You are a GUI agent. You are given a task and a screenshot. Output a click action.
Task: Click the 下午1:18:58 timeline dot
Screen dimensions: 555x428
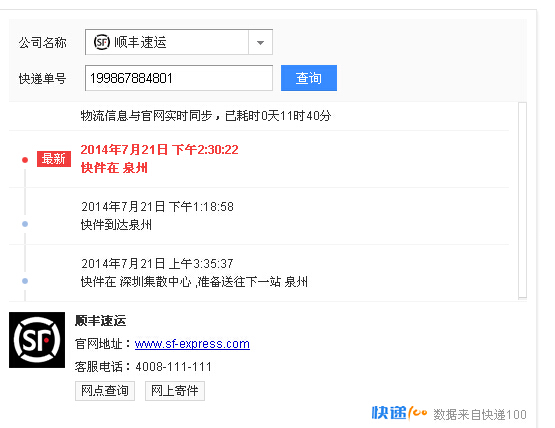[x=25, y=224]
